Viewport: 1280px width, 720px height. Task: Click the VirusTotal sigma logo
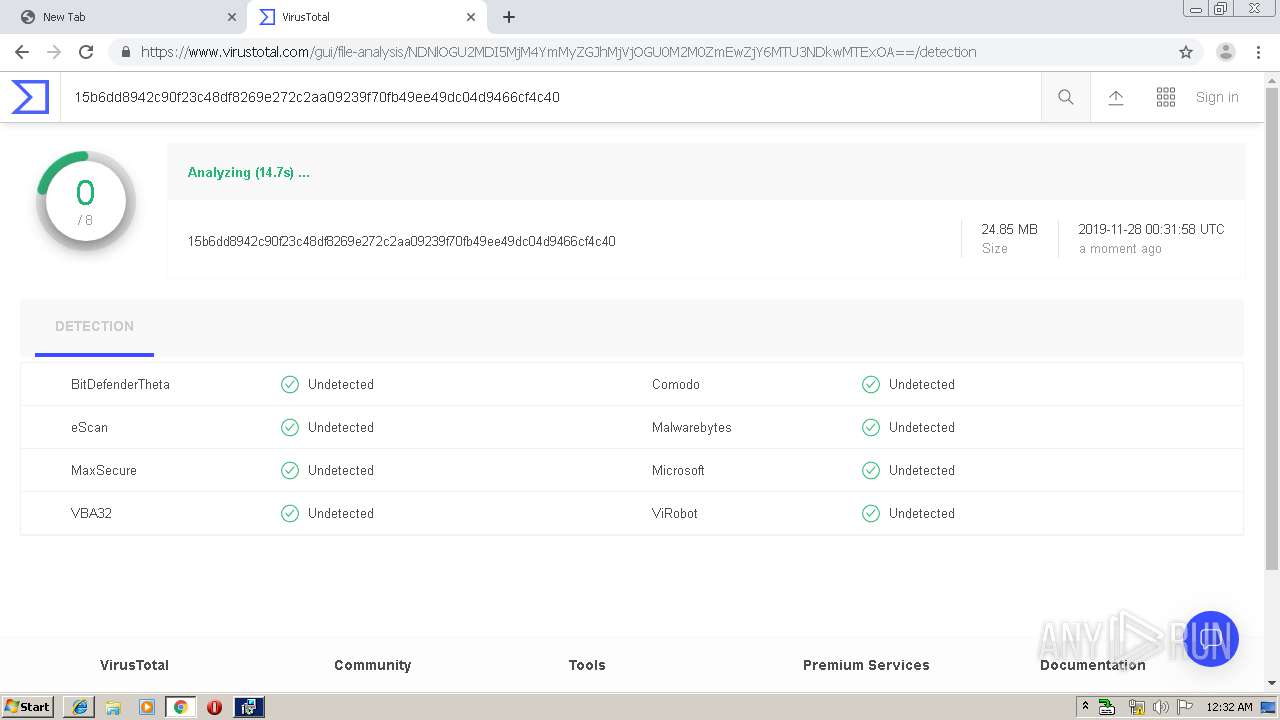30,97
